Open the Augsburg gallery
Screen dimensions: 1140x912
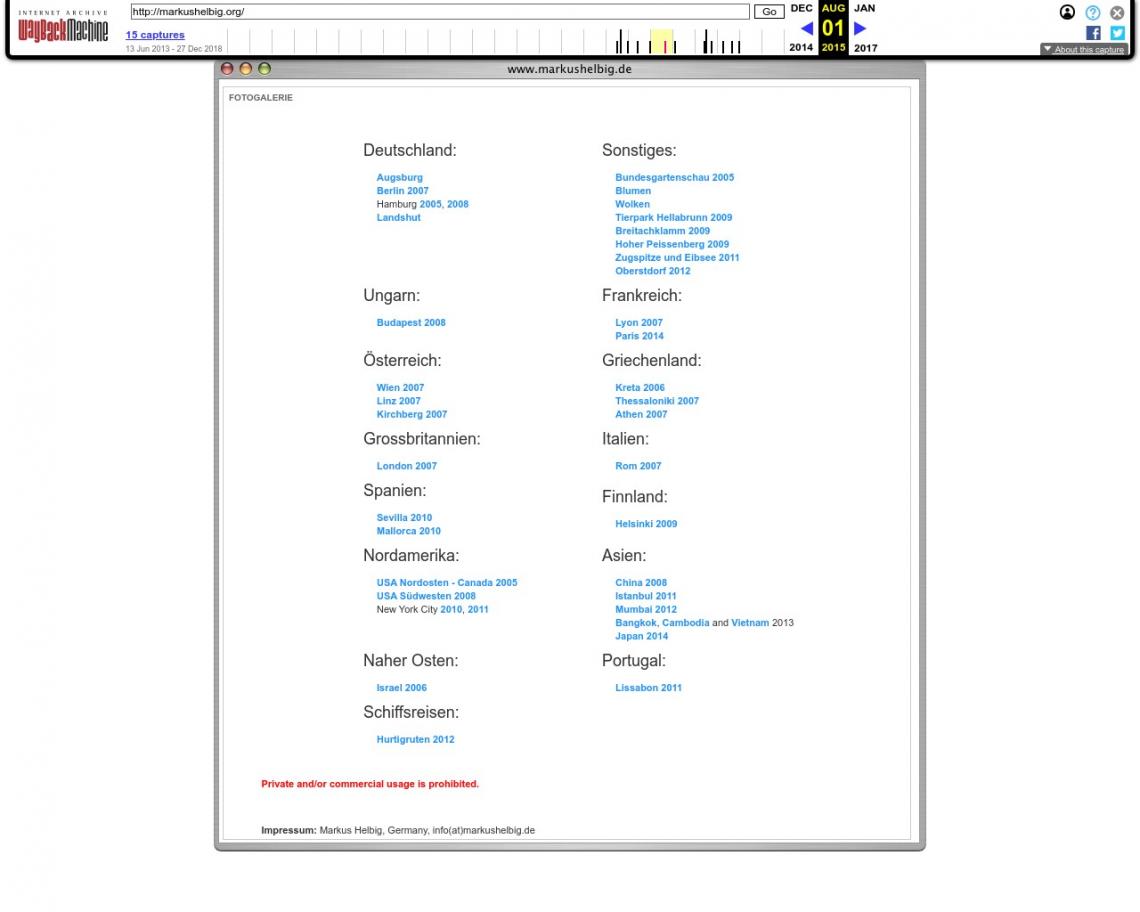[399, 177]
